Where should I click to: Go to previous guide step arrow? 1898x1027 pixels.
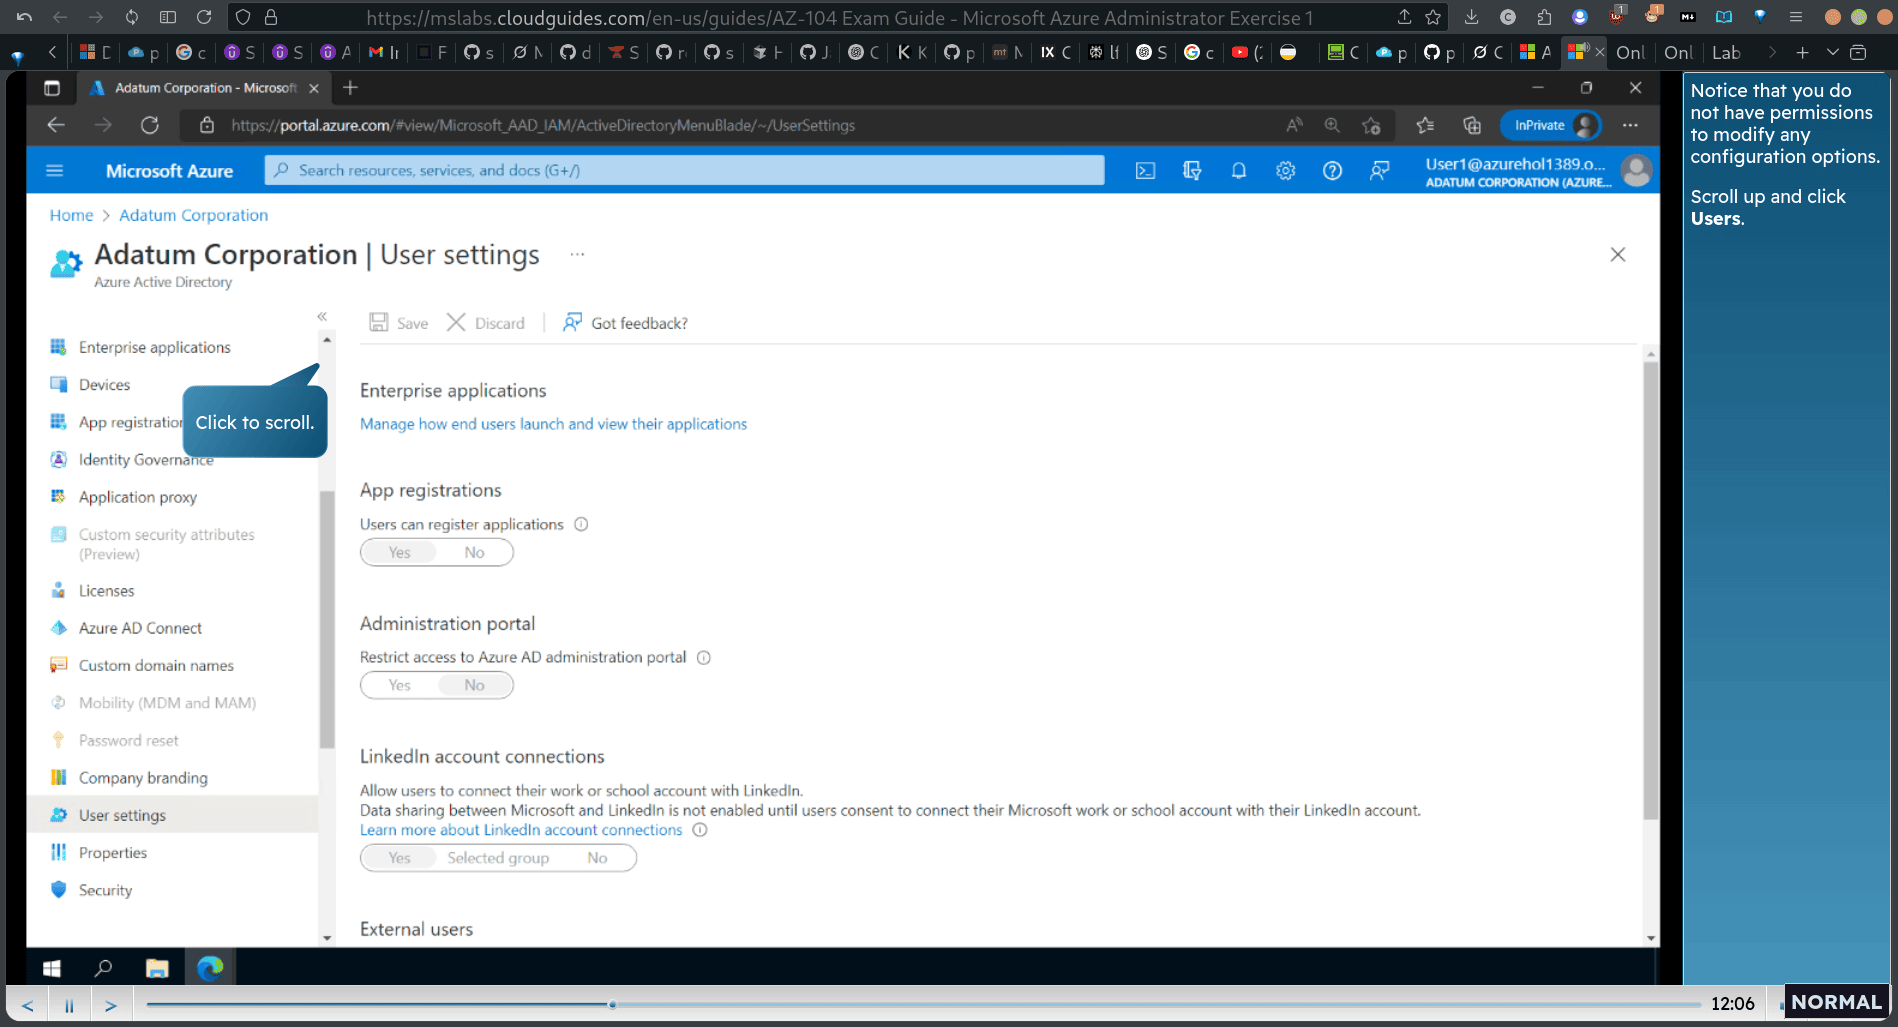(x=28, y=1005)
